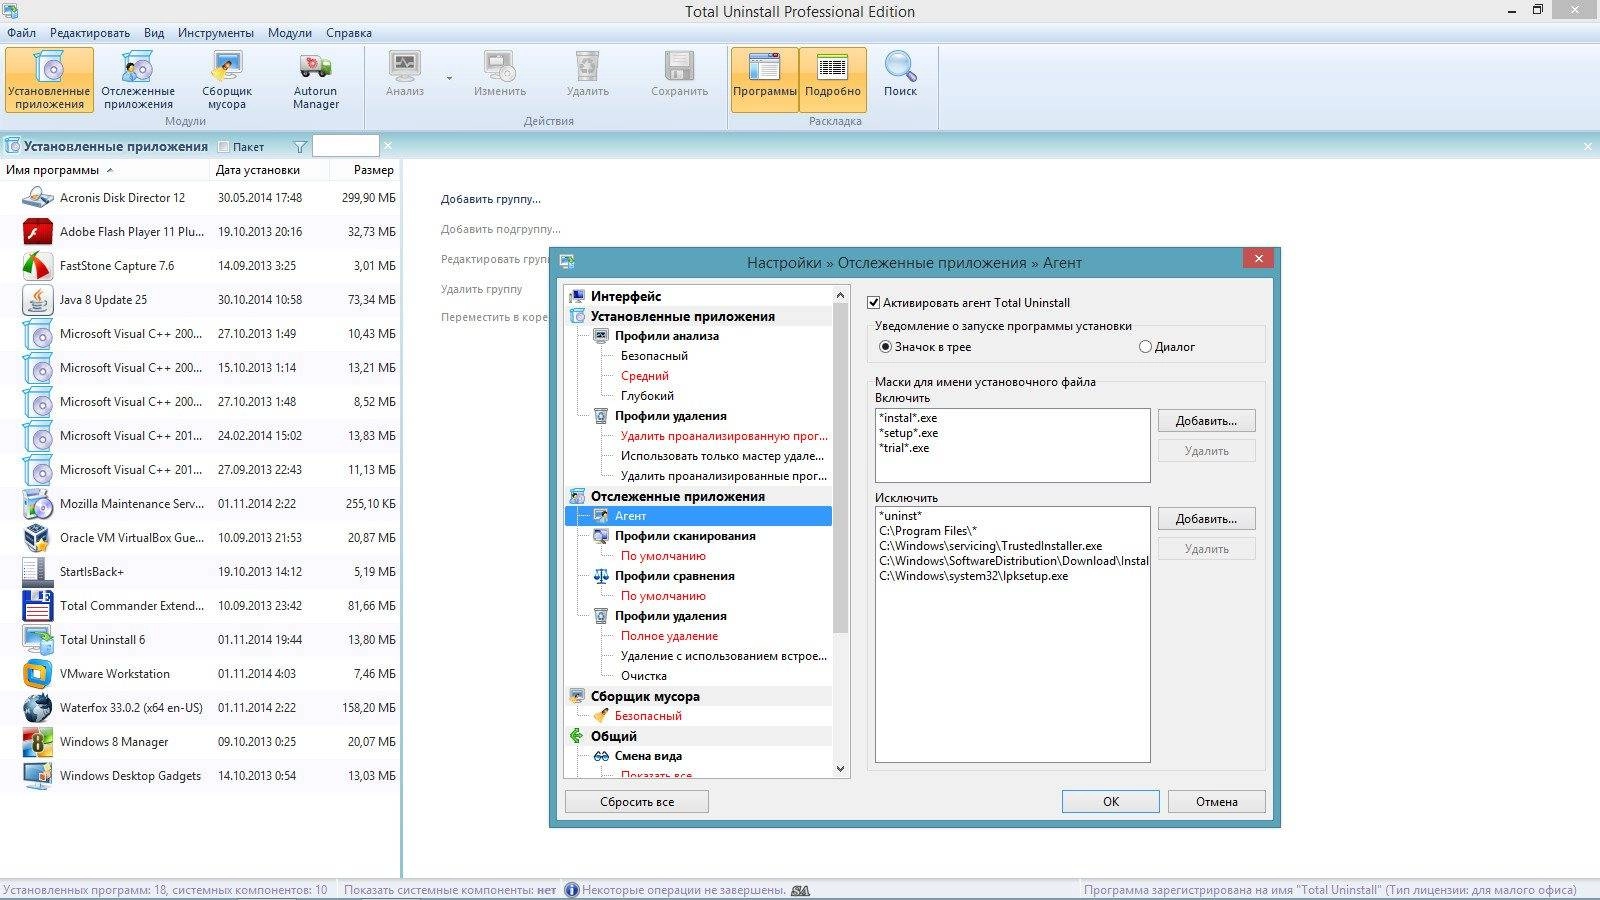The height and width of the screenshot is (900, 1600).
Task: Select Windows 8 Manager icon
Action: pyautogui.click(x=38, y=742)
